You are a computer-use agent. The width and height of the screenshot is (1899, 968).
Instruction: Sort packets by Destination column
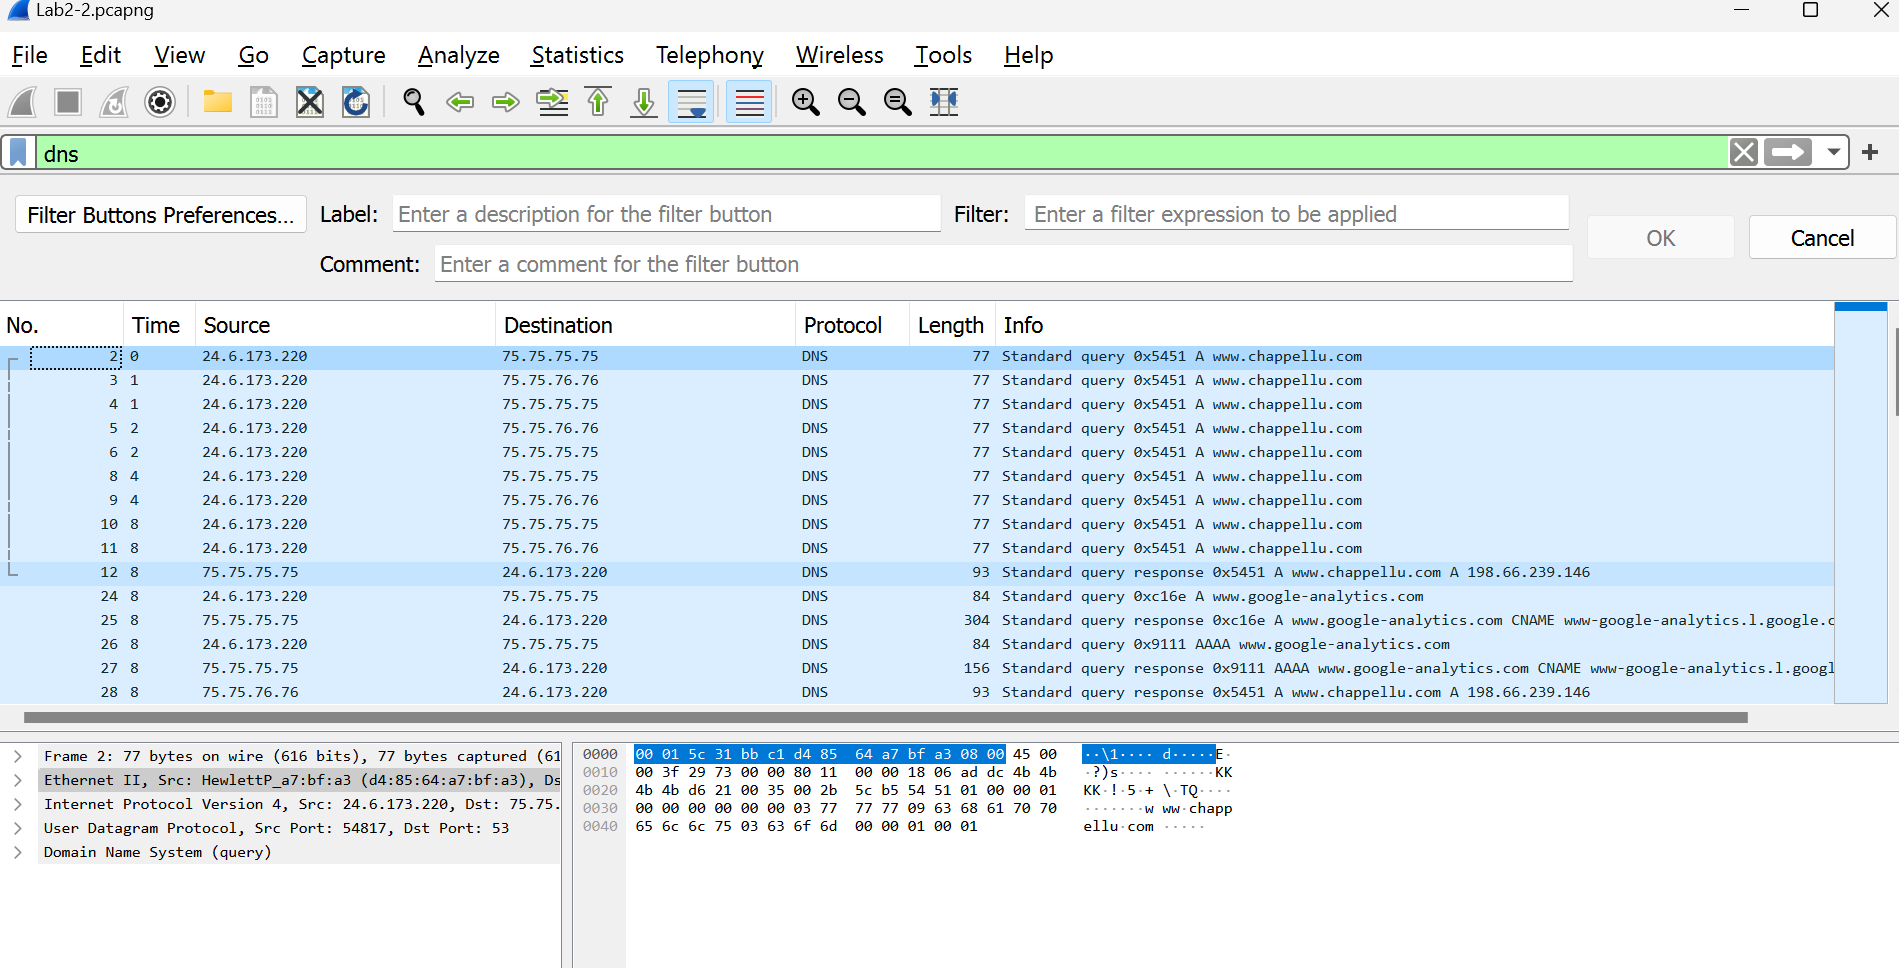[646, 325]
